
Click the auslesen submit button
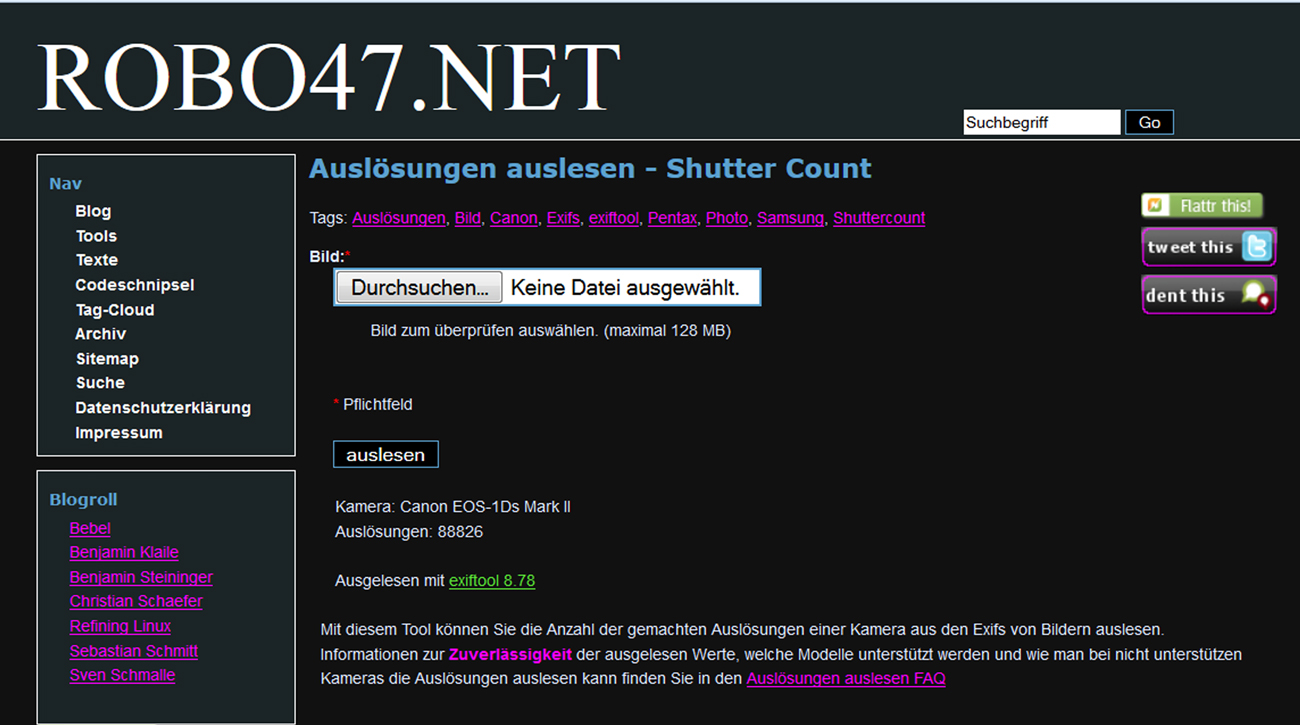385,455
